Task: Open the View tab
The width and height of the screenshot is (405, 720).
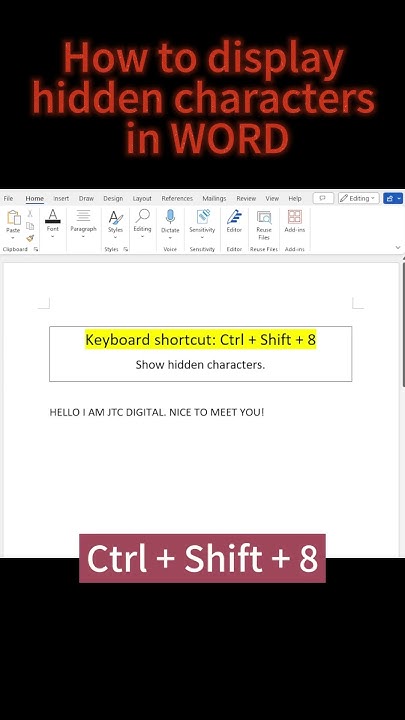Action: pyautogui.click(x=272, y=198)
